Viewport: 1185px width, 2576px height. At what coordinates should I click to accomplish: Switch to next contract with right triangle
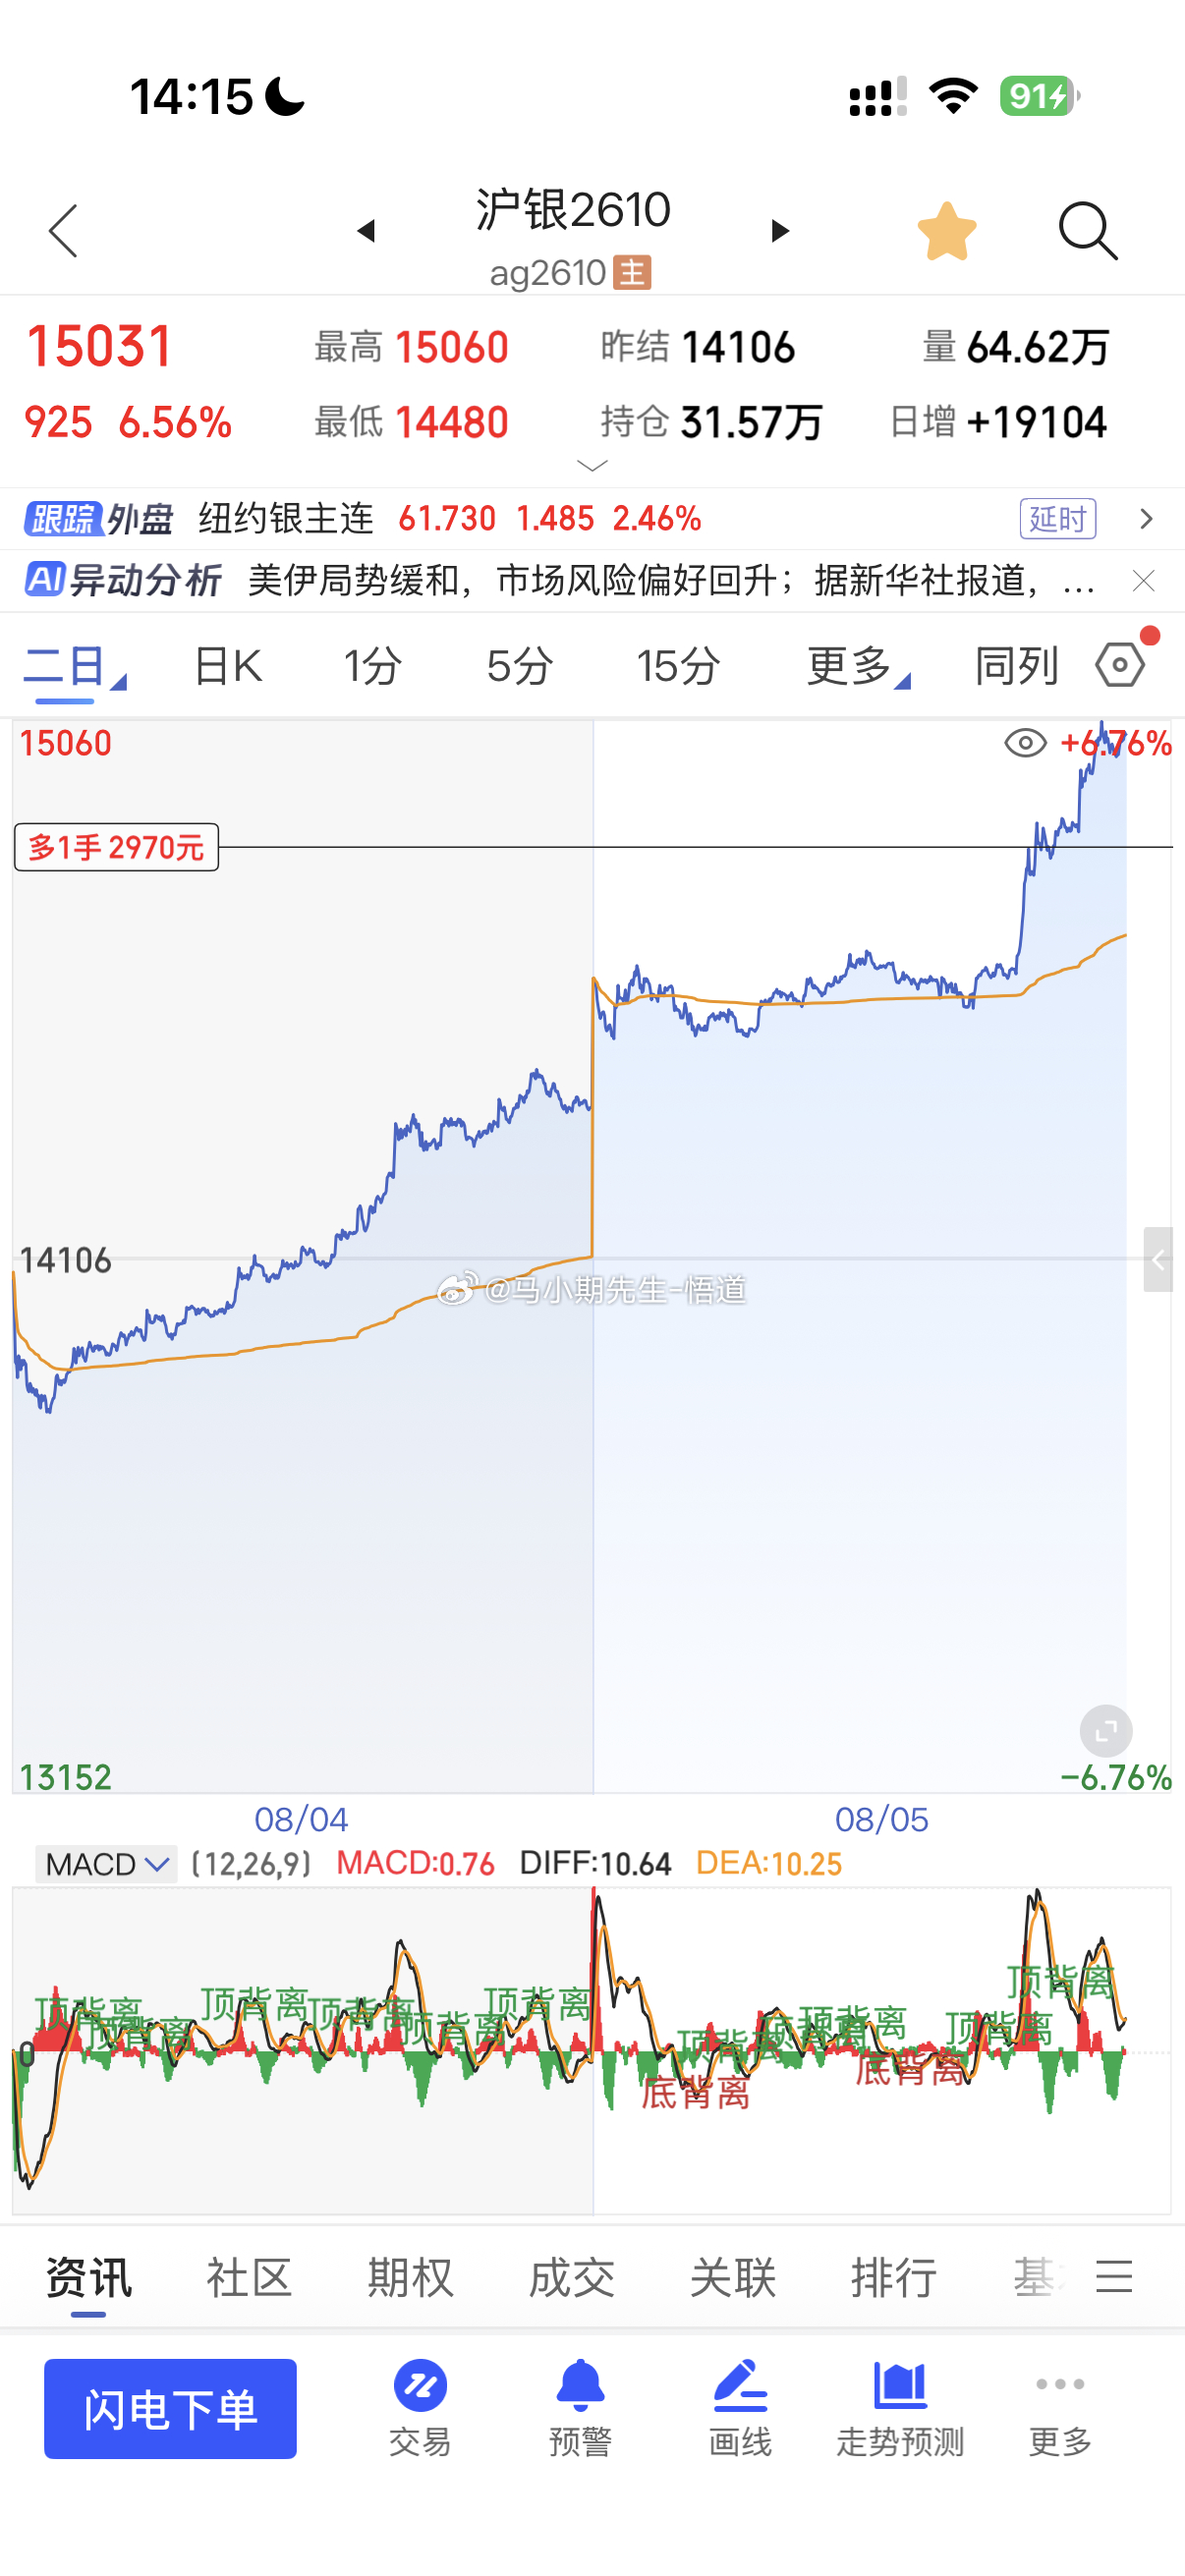pyautogui.click(x=780, y=231)
